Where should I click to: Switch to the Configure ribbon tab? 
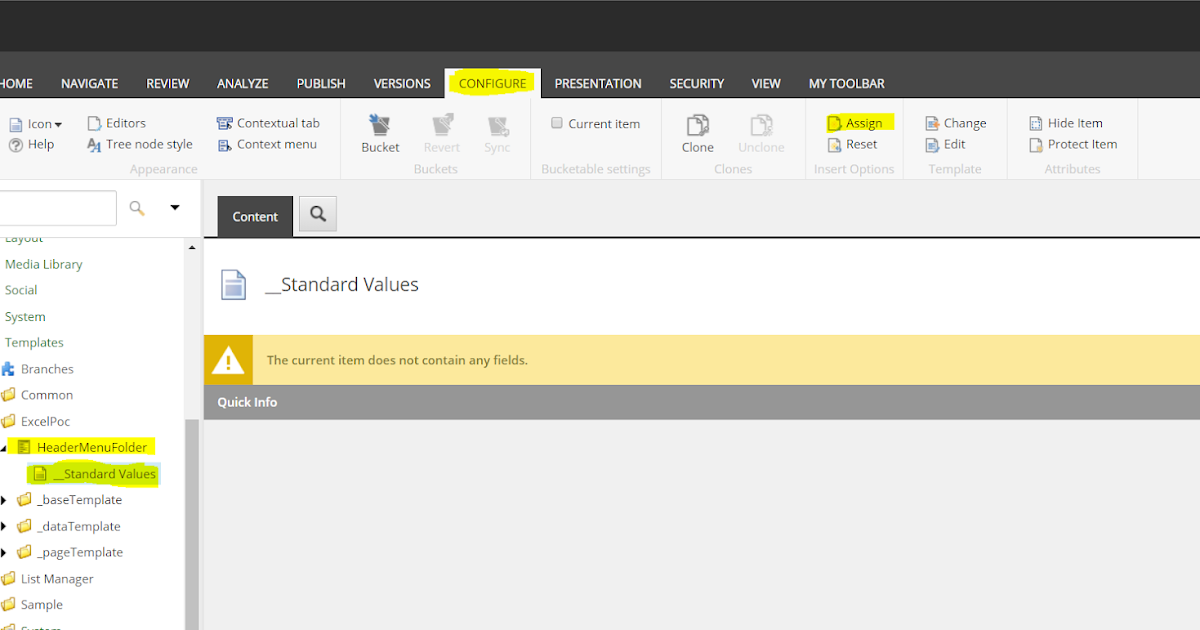(492, 83)
